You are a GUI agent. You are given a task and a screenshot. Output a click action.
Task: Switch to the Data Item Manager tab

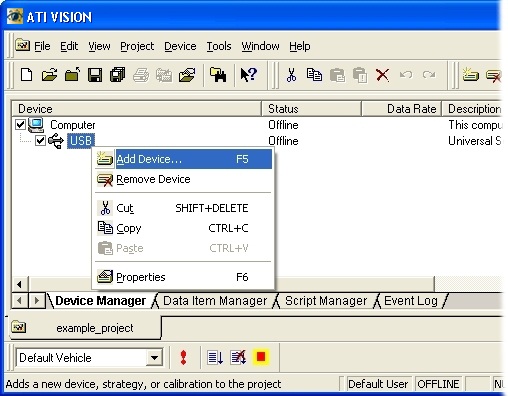[215, 301]
